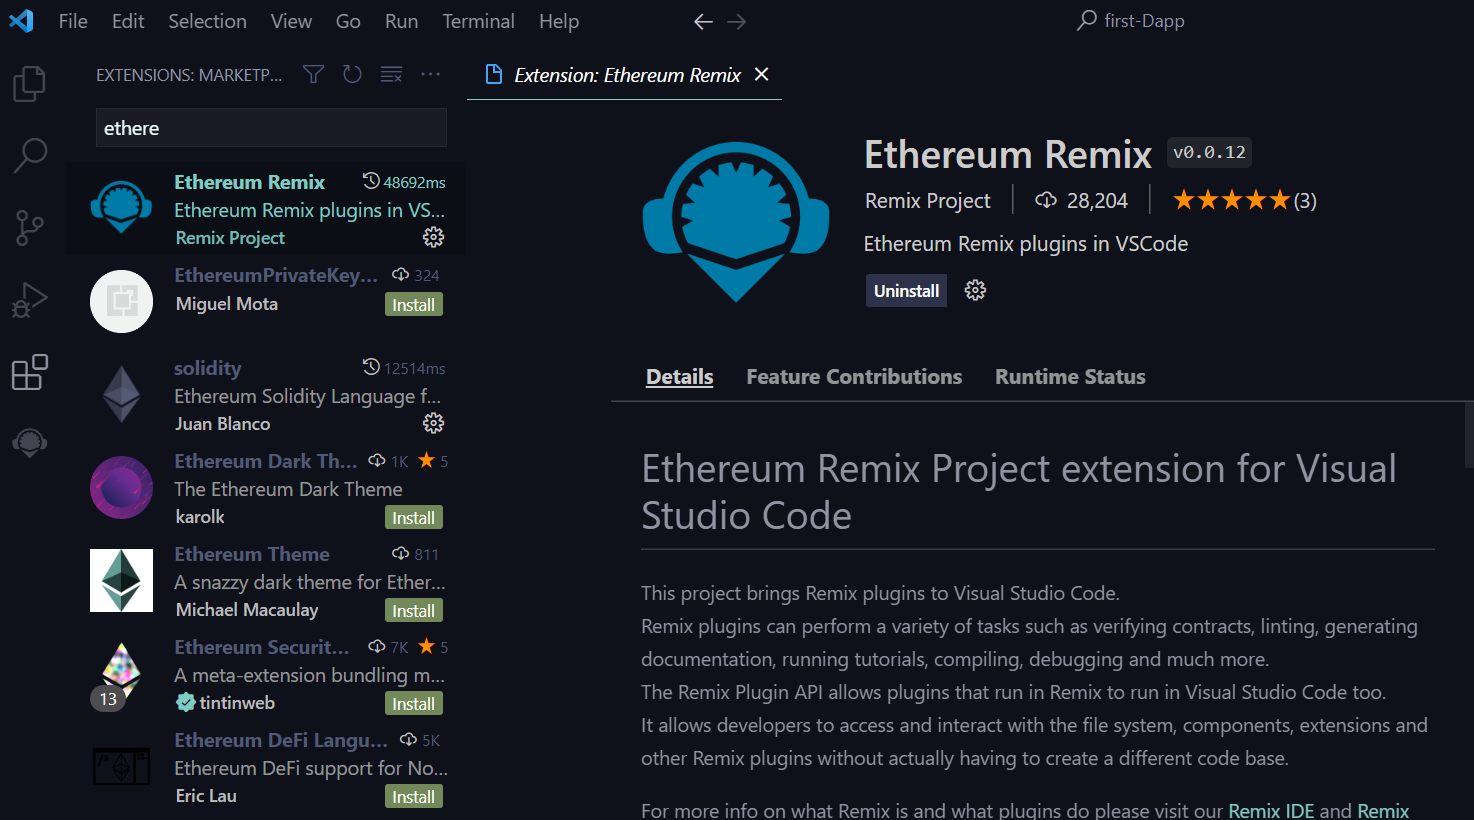
Task: Open Views and More Actions ellipsis
Action: point(430,74)
